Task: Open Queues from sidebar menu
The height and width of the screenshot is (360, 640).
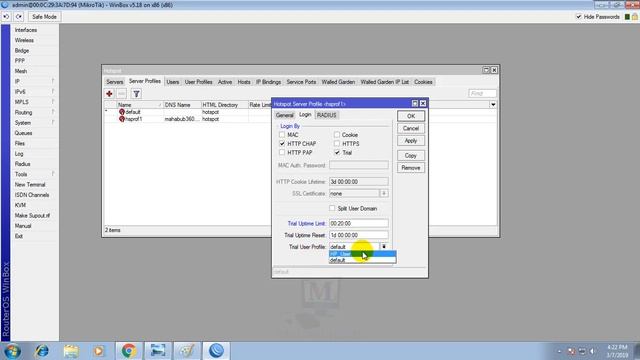Action: click(x=23, y=133)
